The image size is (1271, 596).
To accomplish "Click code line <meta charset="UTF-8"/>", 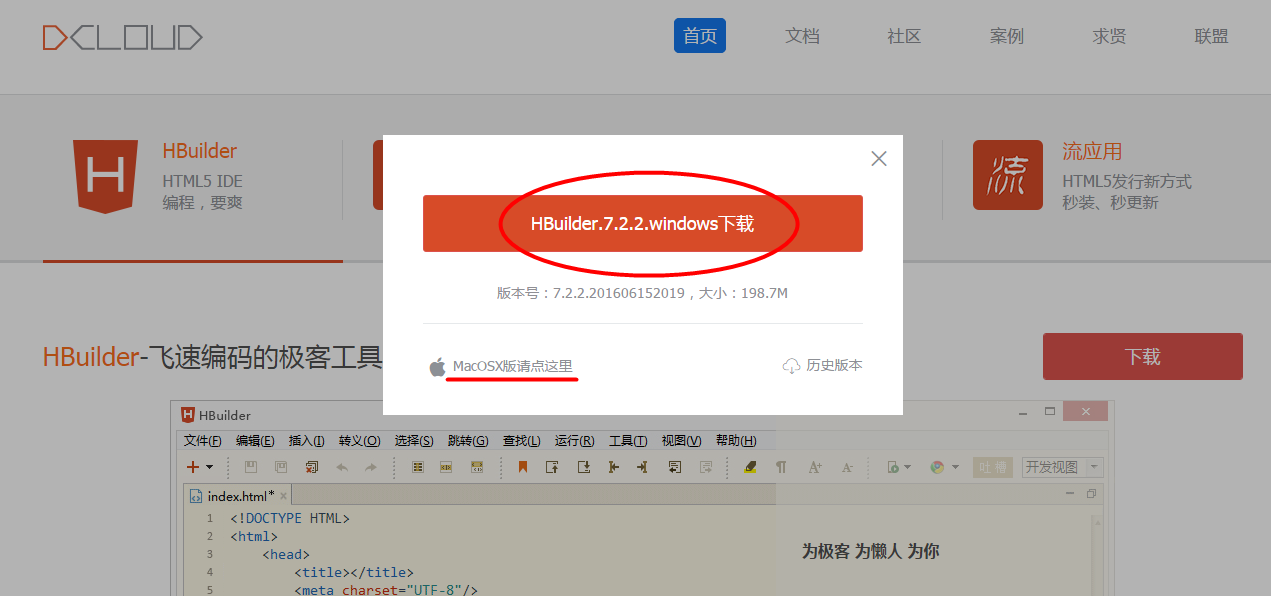I will 387,590.
